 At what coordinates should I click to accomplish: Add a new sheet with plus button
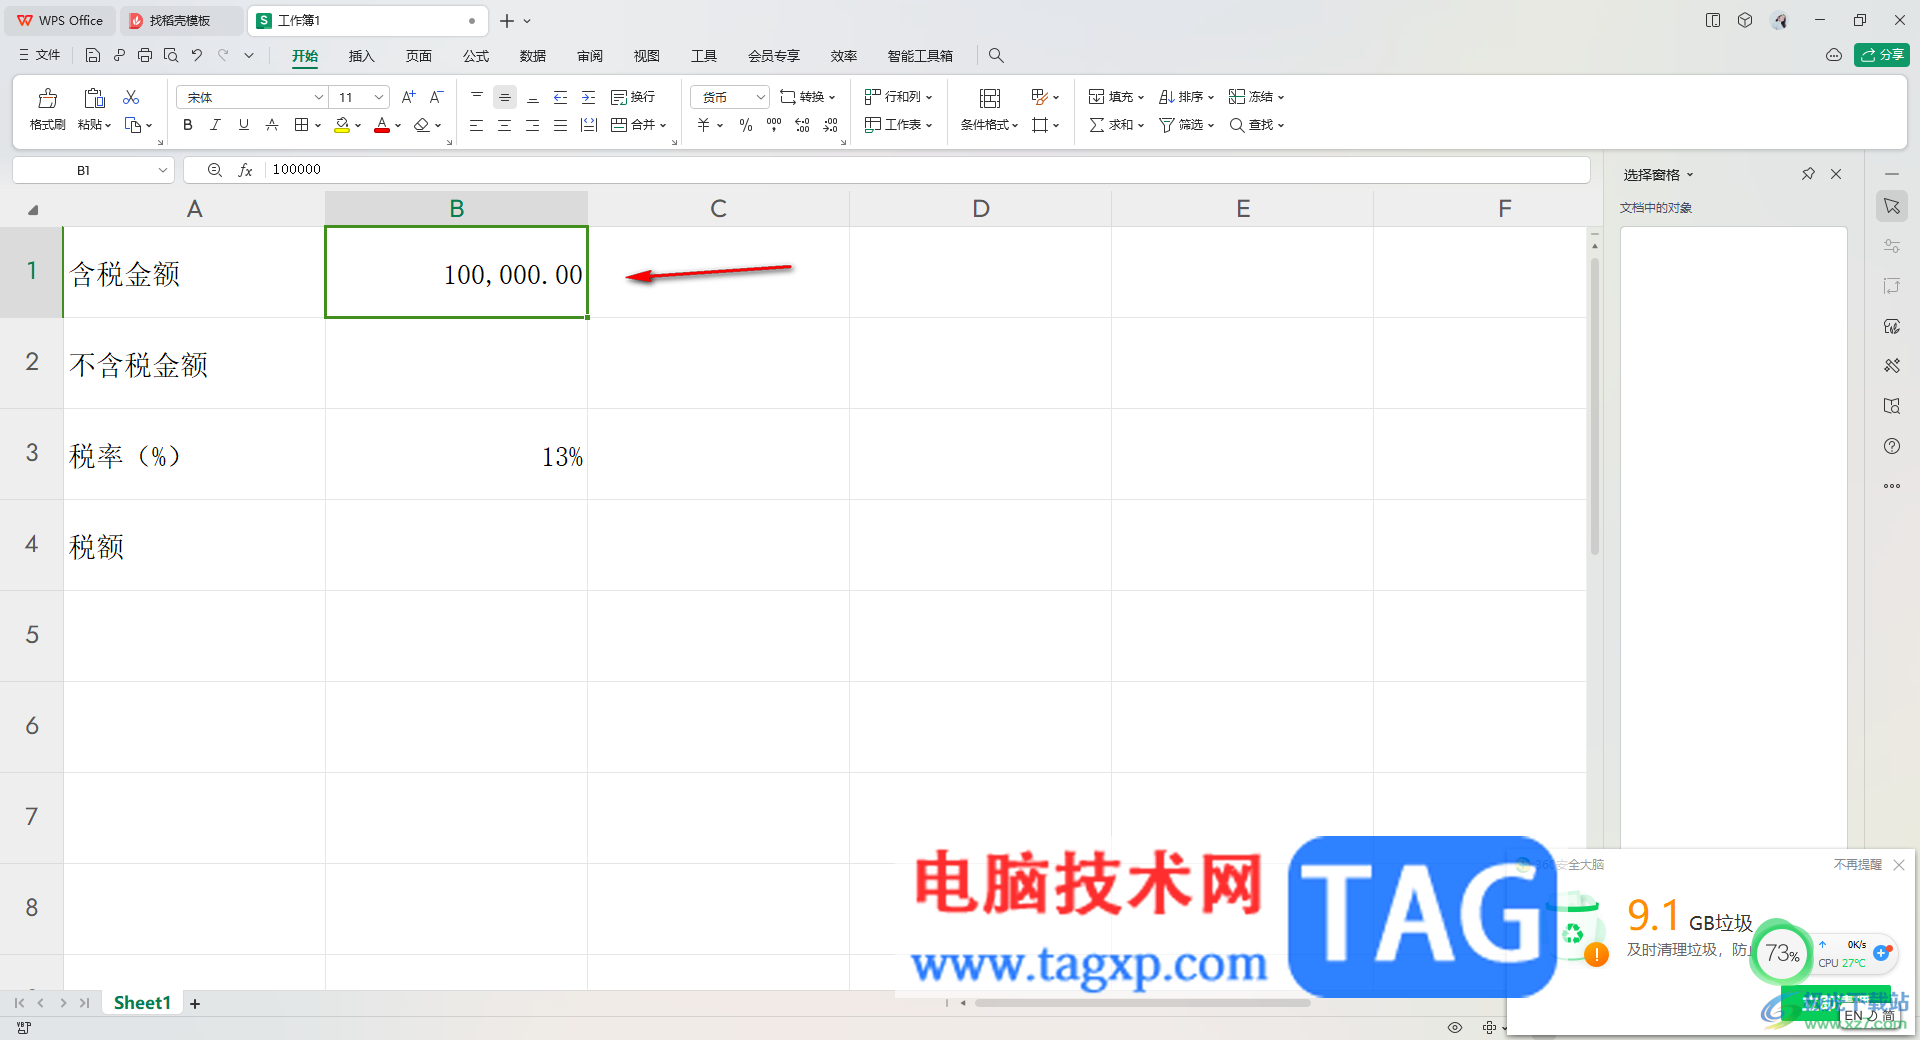[x=195, y=1003]
